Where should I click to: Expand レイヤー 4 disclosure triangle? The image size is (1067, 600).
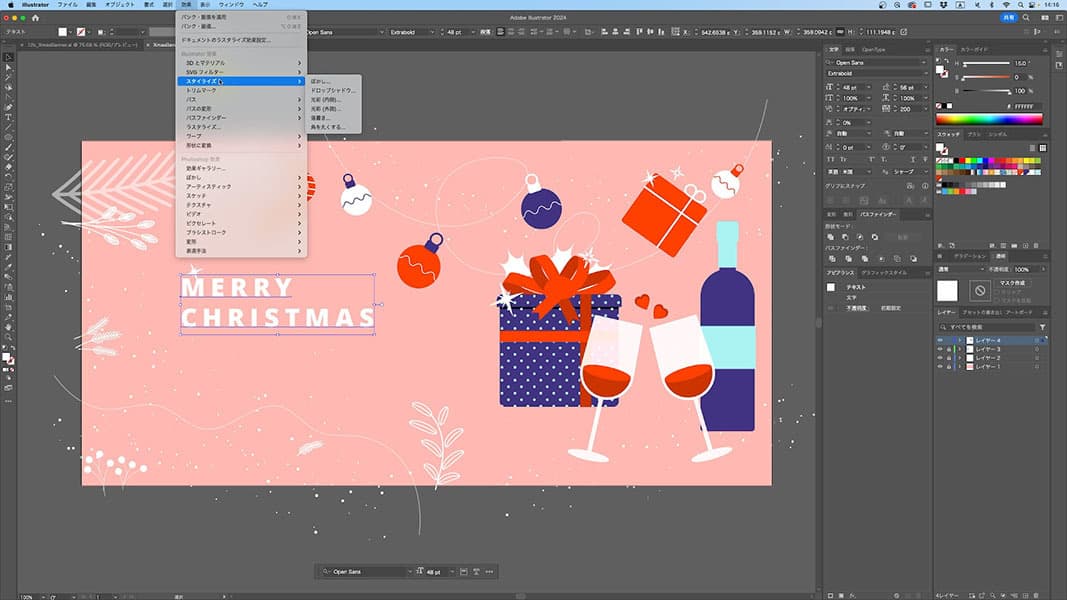click(x=959, y=341)
